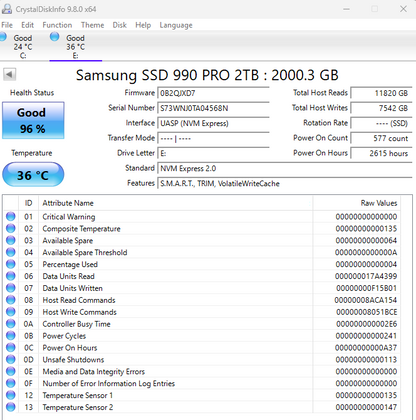Click the Interface field UASP (NVM Express)
This screenshot has height=420, width=416.
pos(213,123)
